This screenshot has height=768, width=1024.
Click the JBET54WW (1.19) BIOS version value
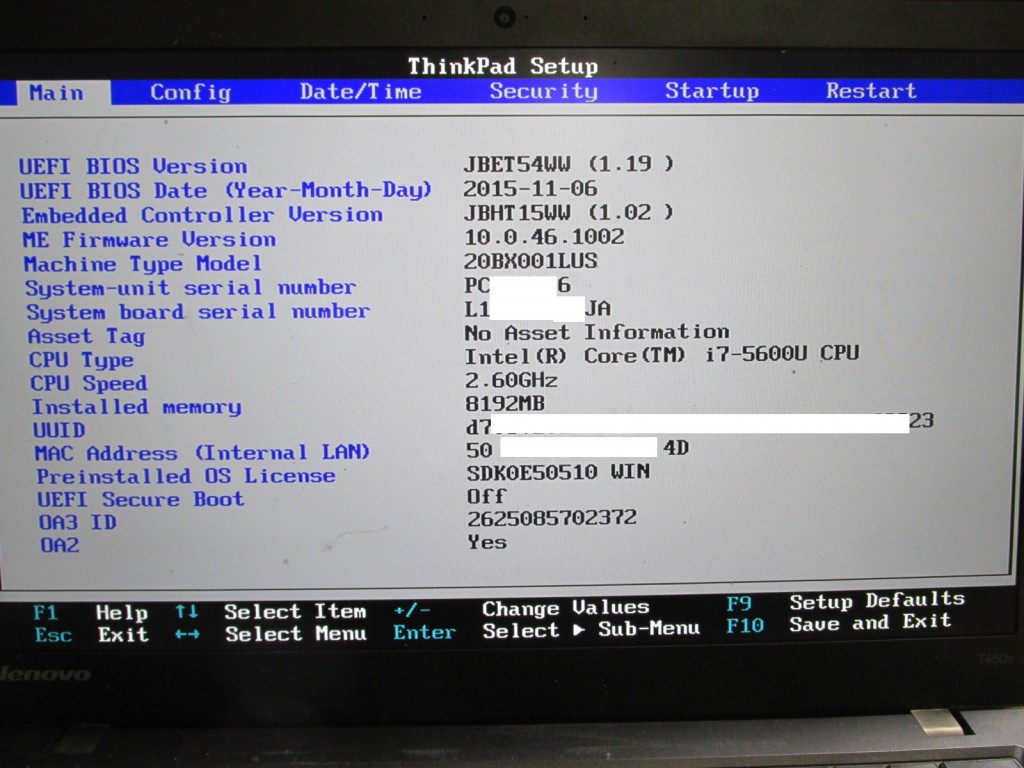568,163
